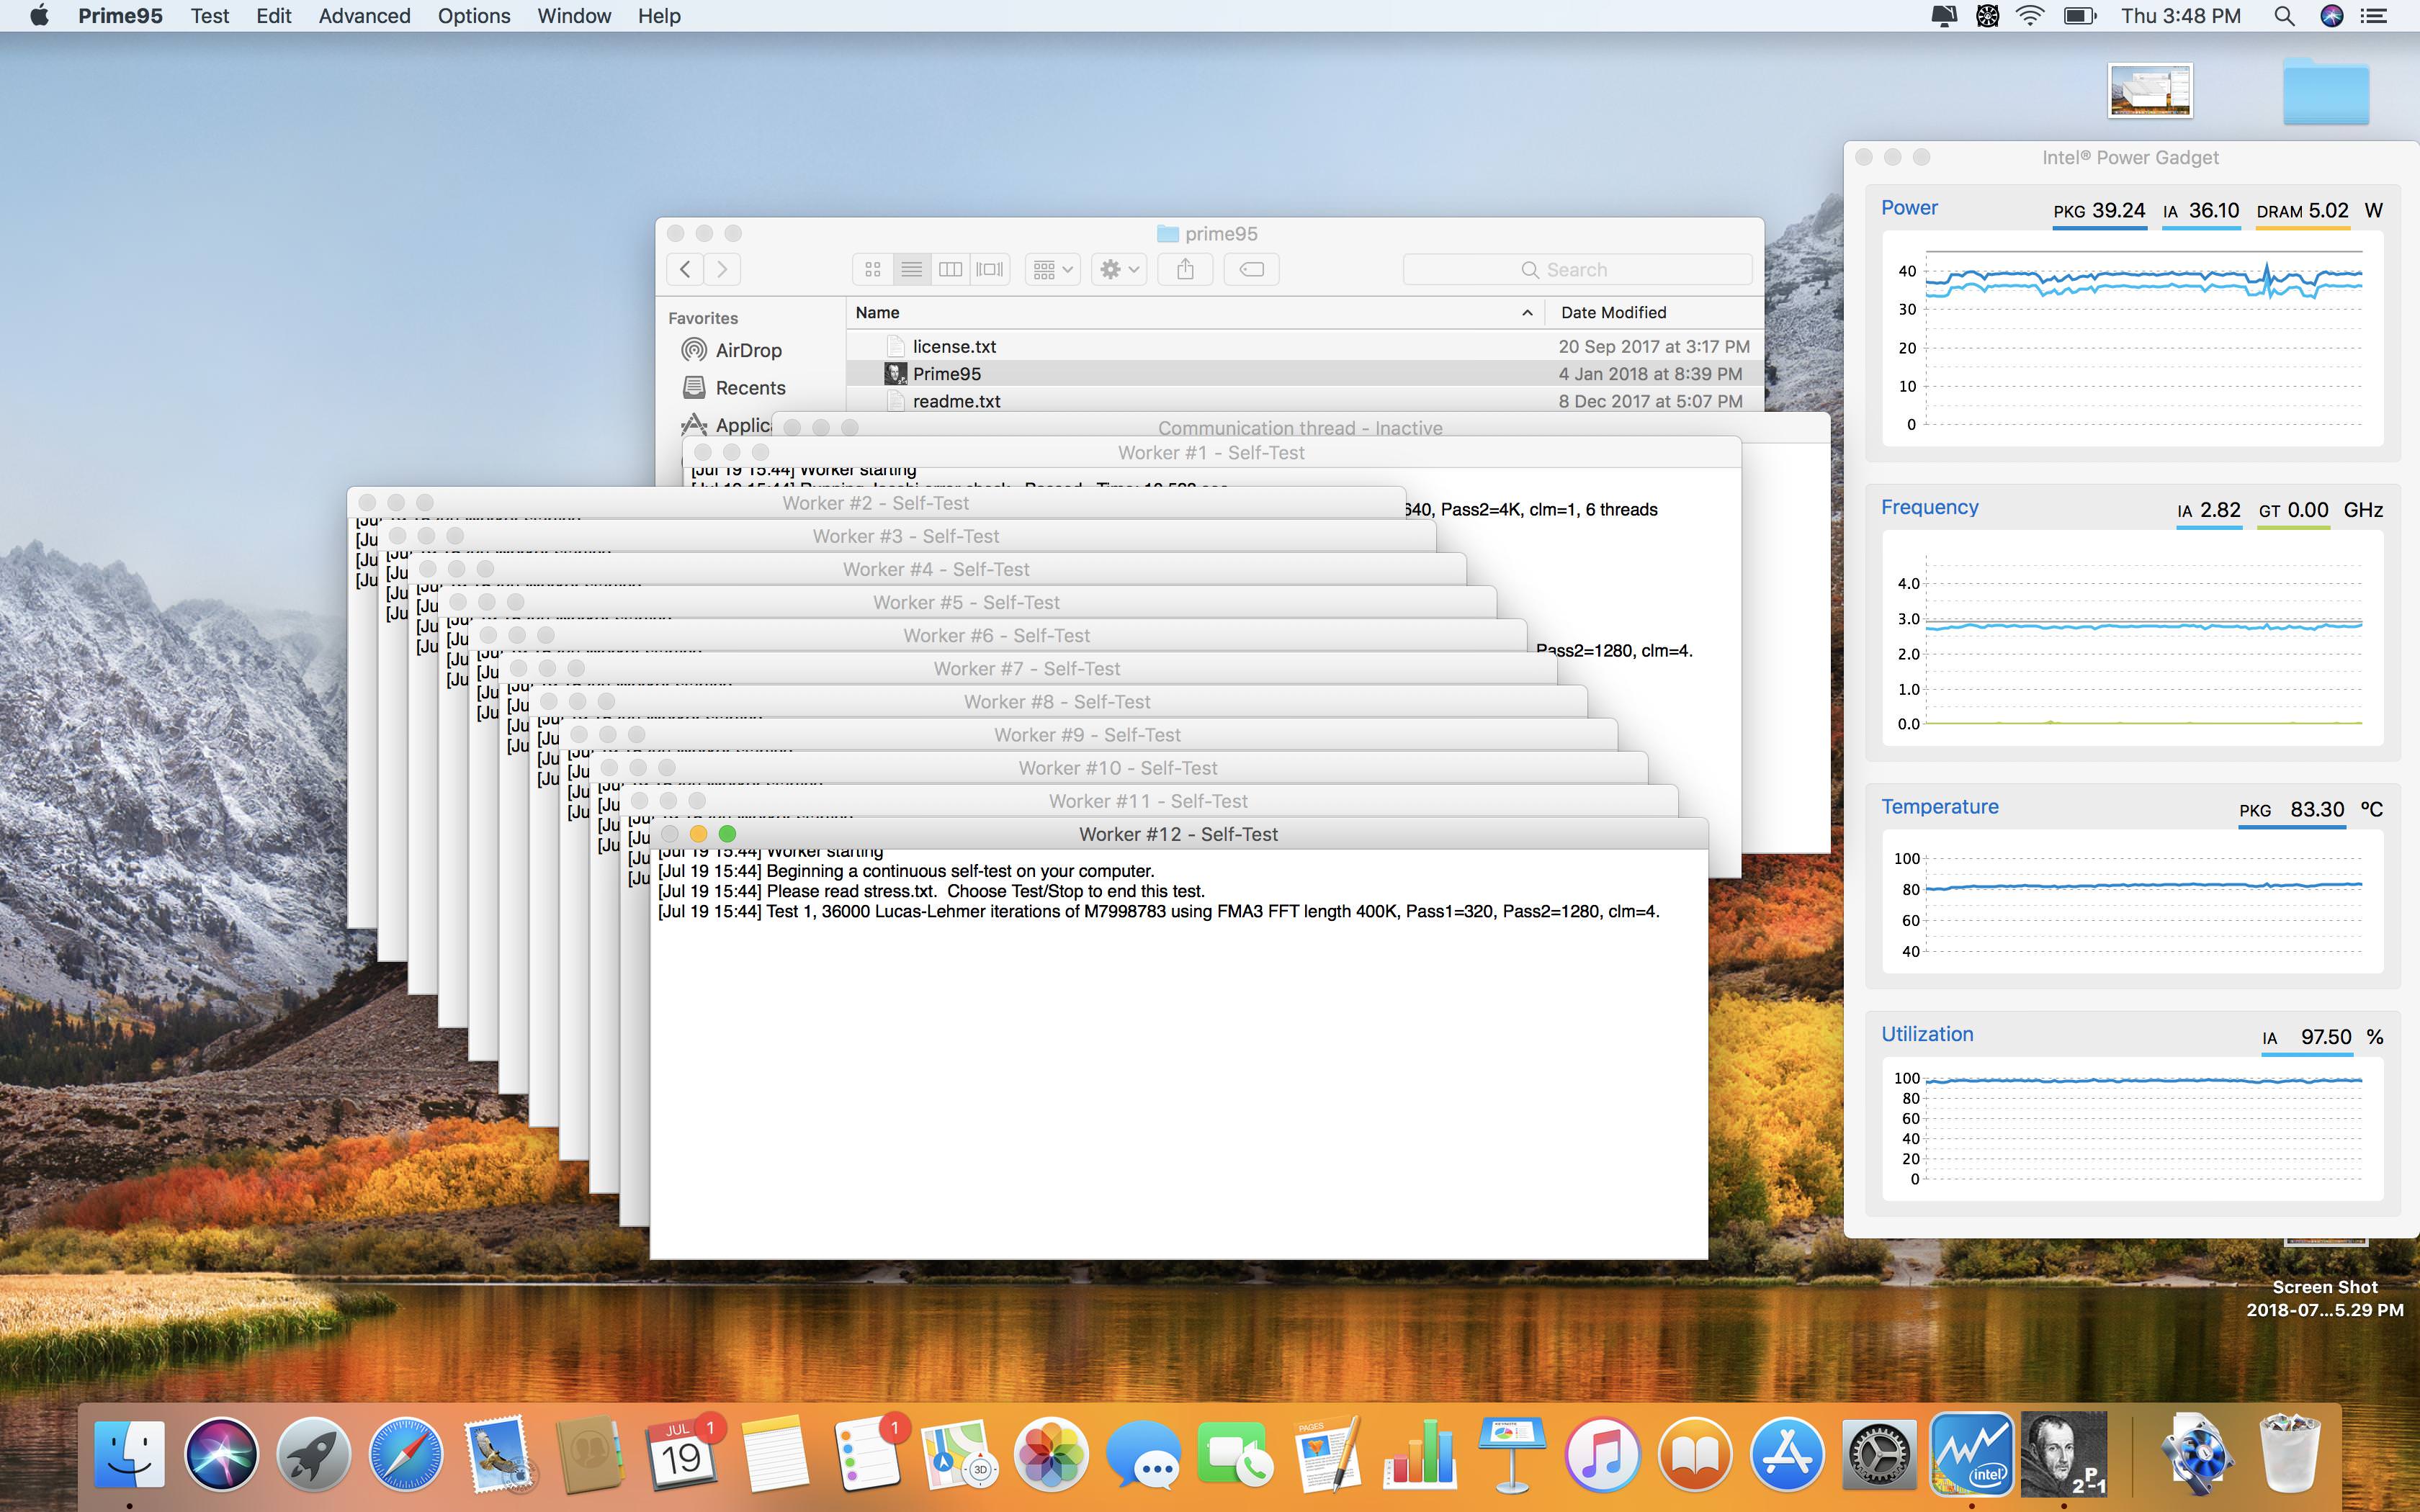Open the Advanced menu
Screen dimensions: 2420x1512
coord(364,16)
